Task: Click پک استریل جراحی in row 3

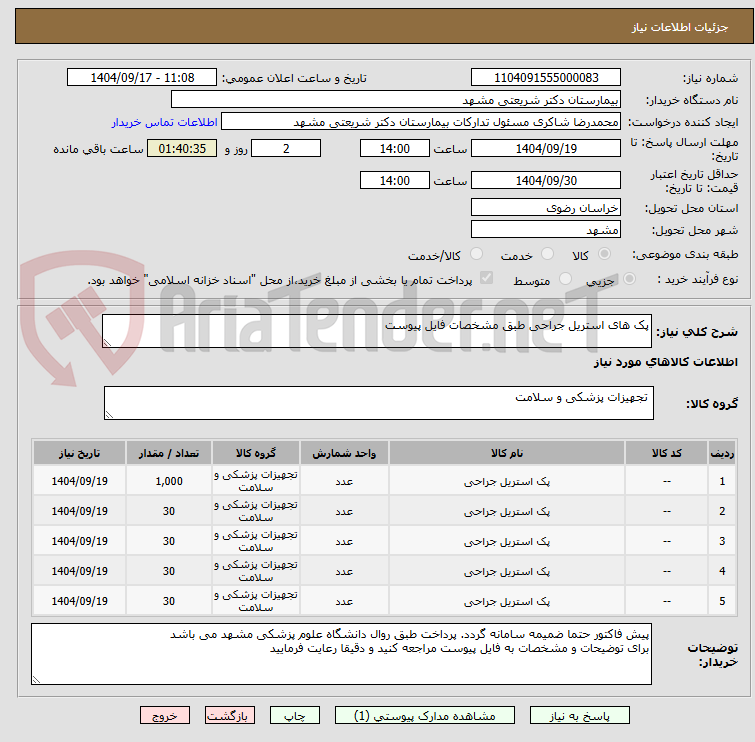Action: [507, 542]
